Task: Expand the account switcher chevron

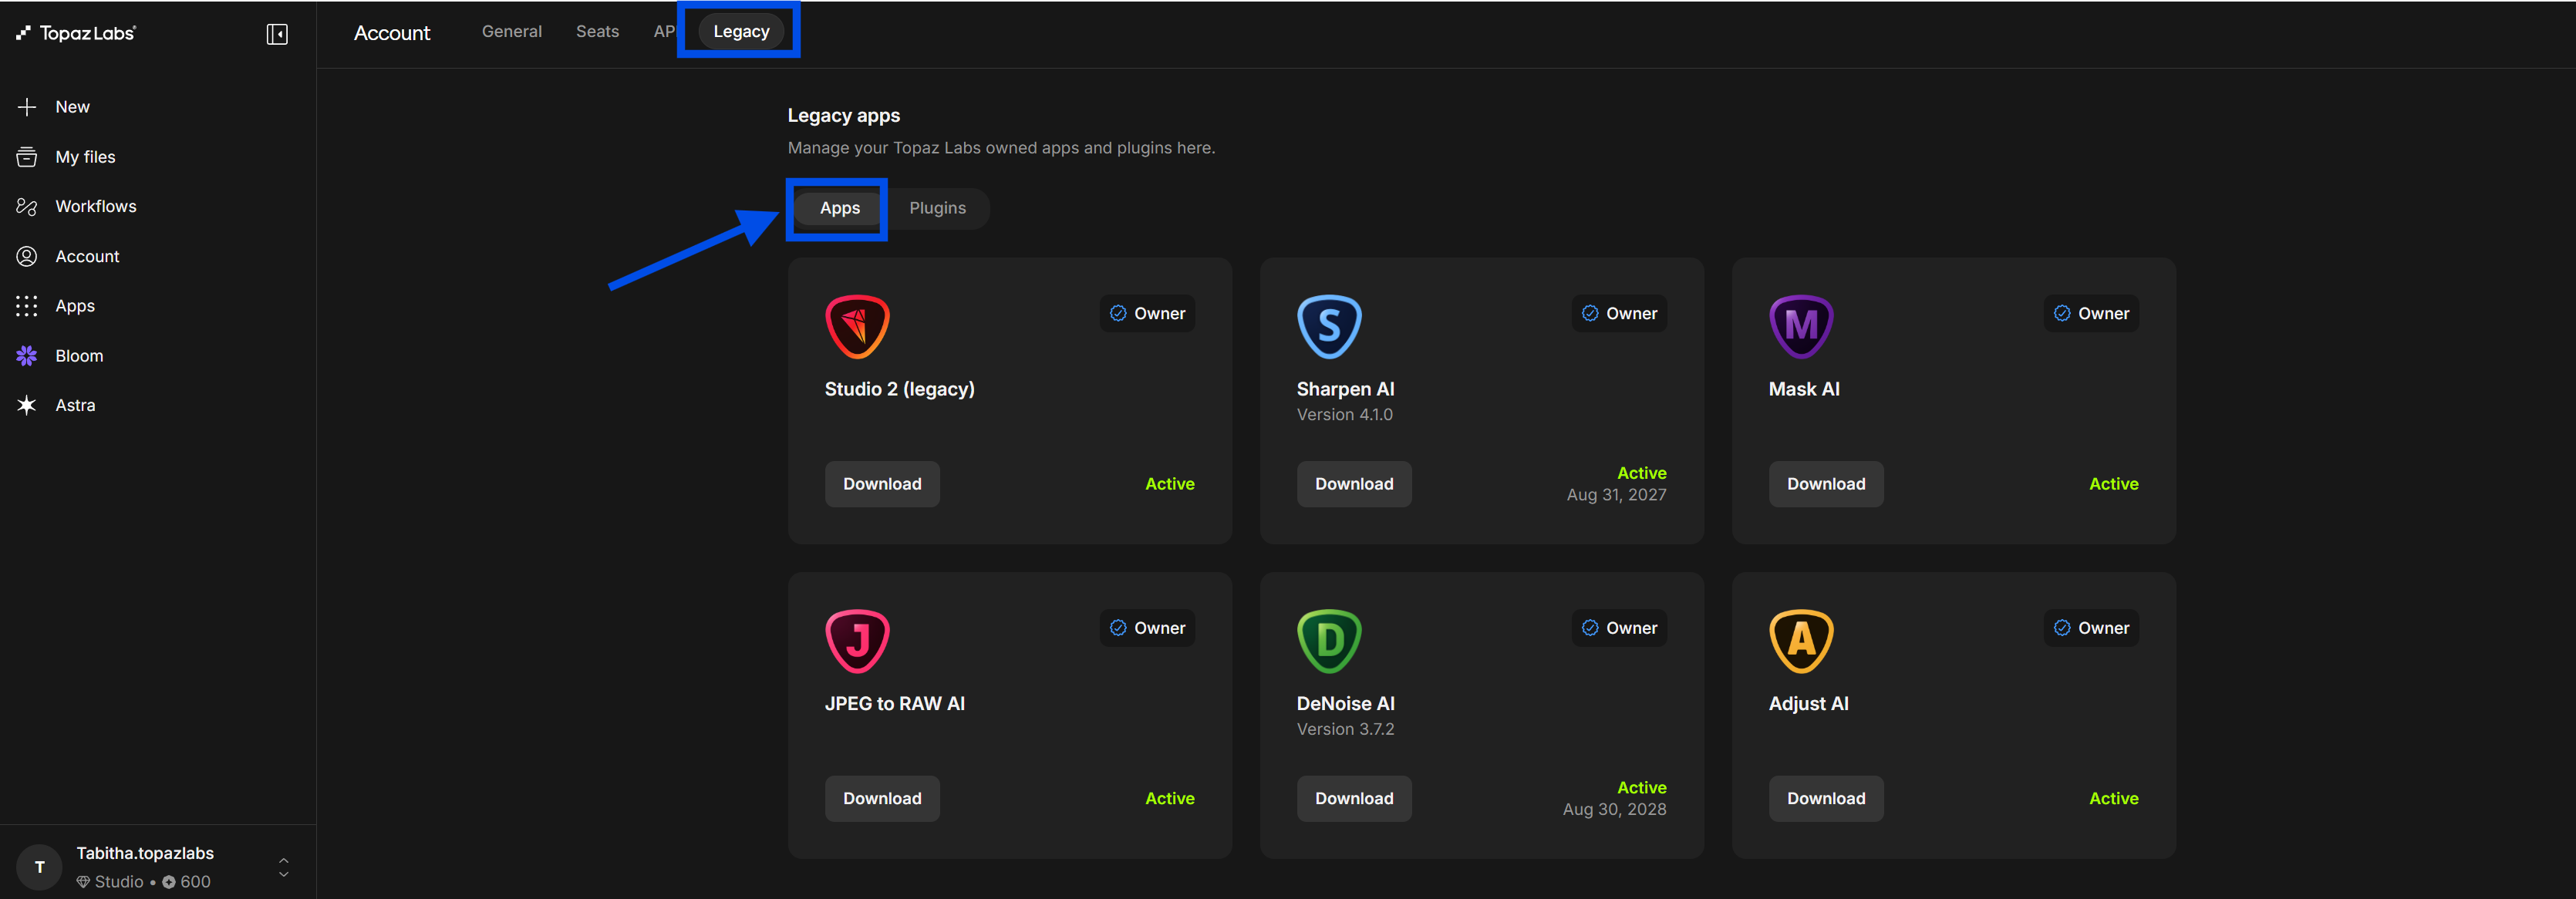Action: point(284,867)
